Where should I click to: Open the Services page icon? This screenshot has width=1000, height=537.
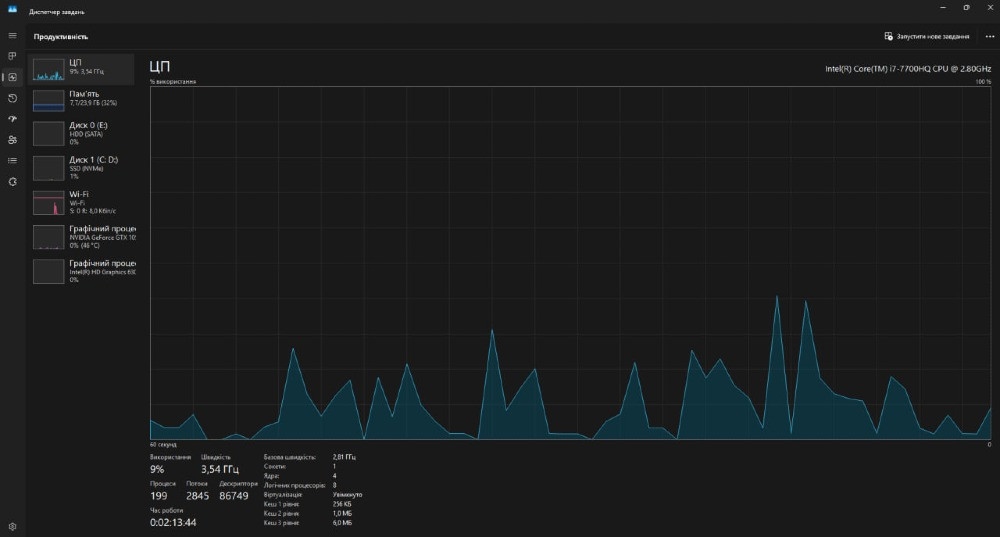(13, 181)
